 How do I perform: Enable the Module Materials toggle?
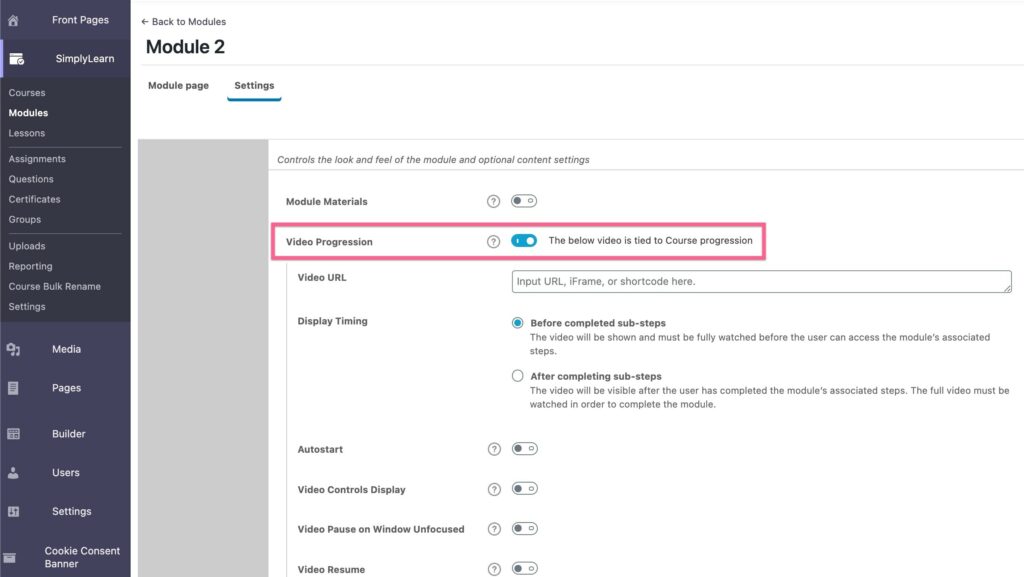524,201
